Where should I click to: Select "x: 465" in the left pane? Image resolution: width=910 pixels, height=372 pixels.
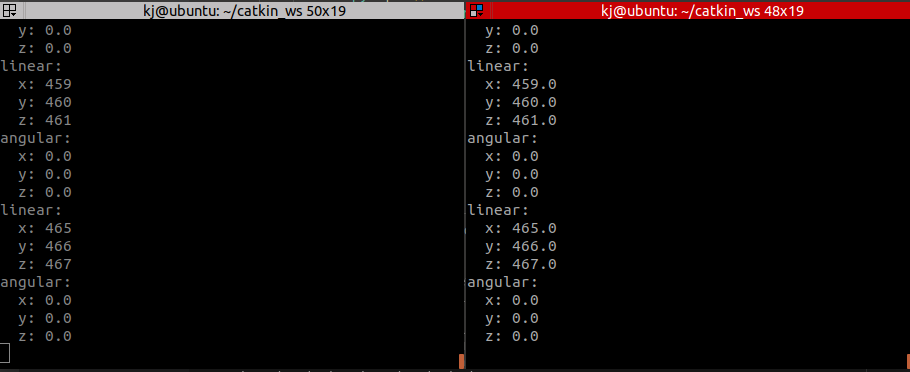[45, 228]
